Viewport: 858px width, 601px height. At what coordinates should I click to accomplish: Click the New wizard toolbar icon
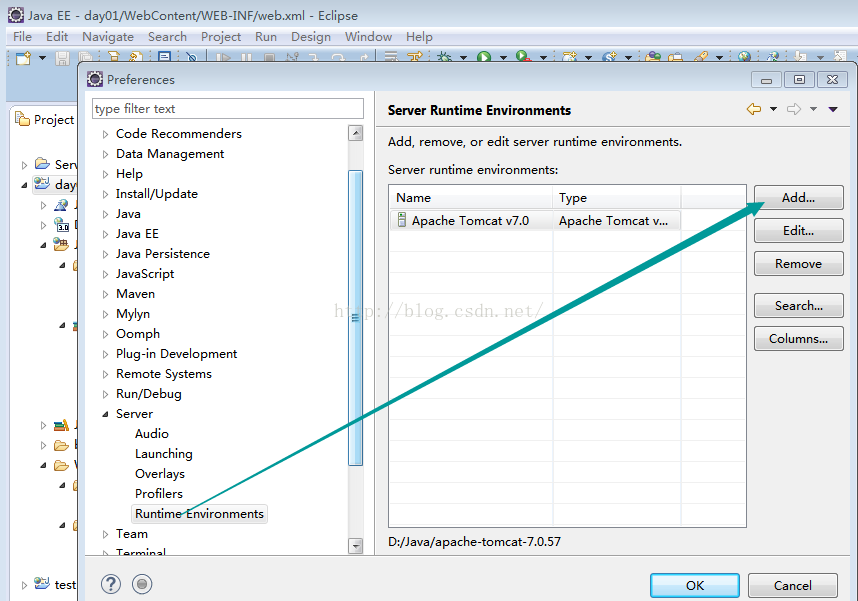pyautogui.click(x=23, y=57)
